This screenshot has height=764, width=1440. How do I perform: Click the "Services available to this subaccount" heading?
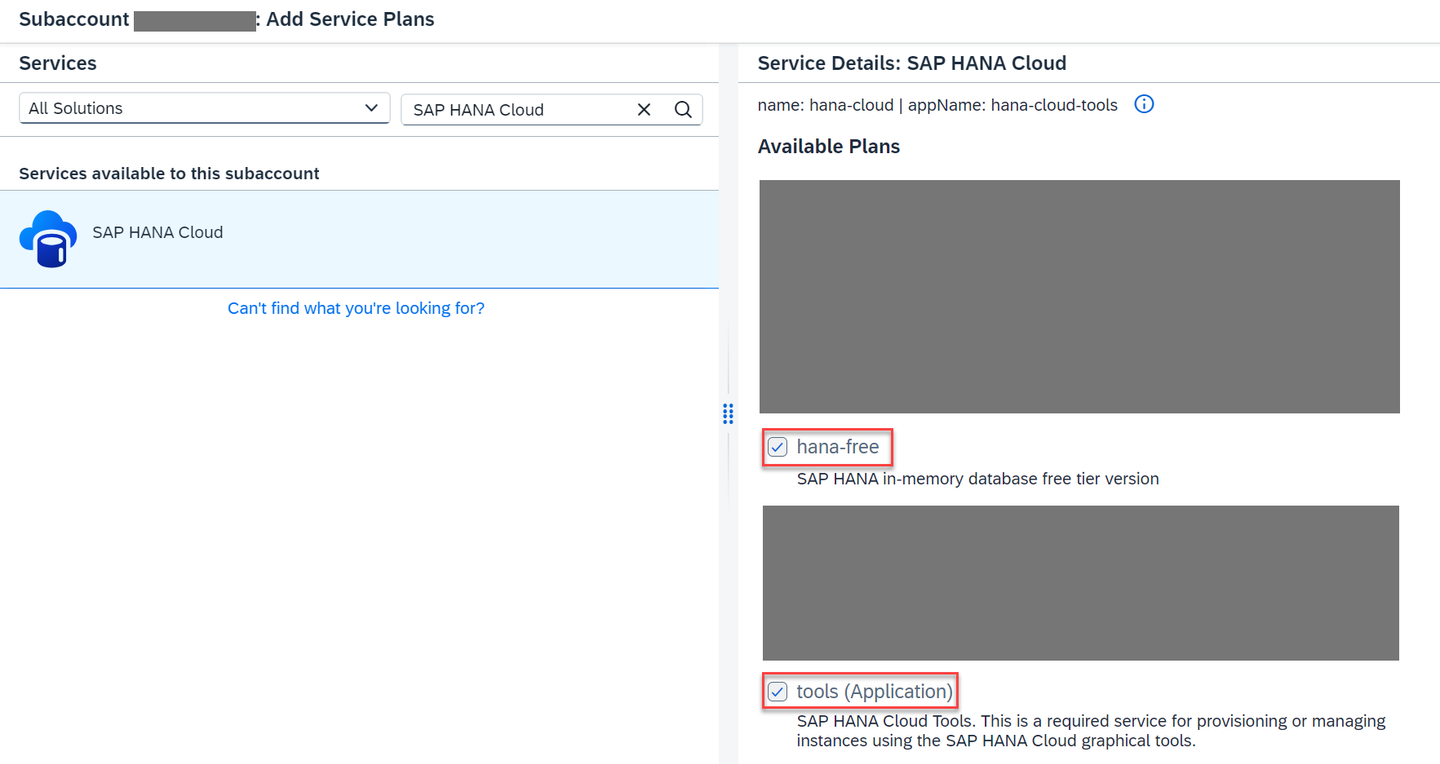pos(169,173)
